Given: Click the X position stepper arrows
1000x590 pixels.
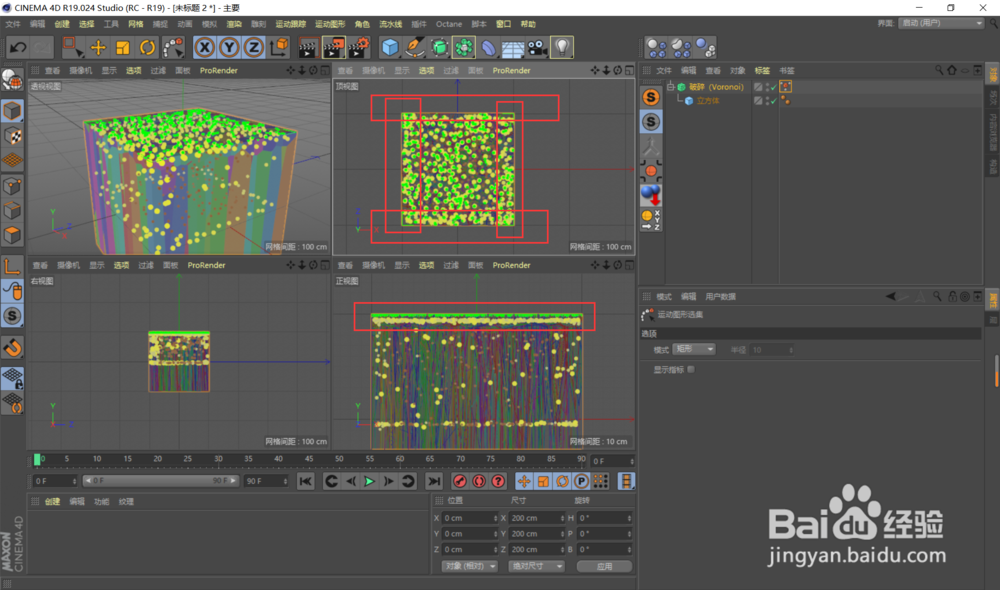Looking at the screenshot, I should [x=495, y=518].
